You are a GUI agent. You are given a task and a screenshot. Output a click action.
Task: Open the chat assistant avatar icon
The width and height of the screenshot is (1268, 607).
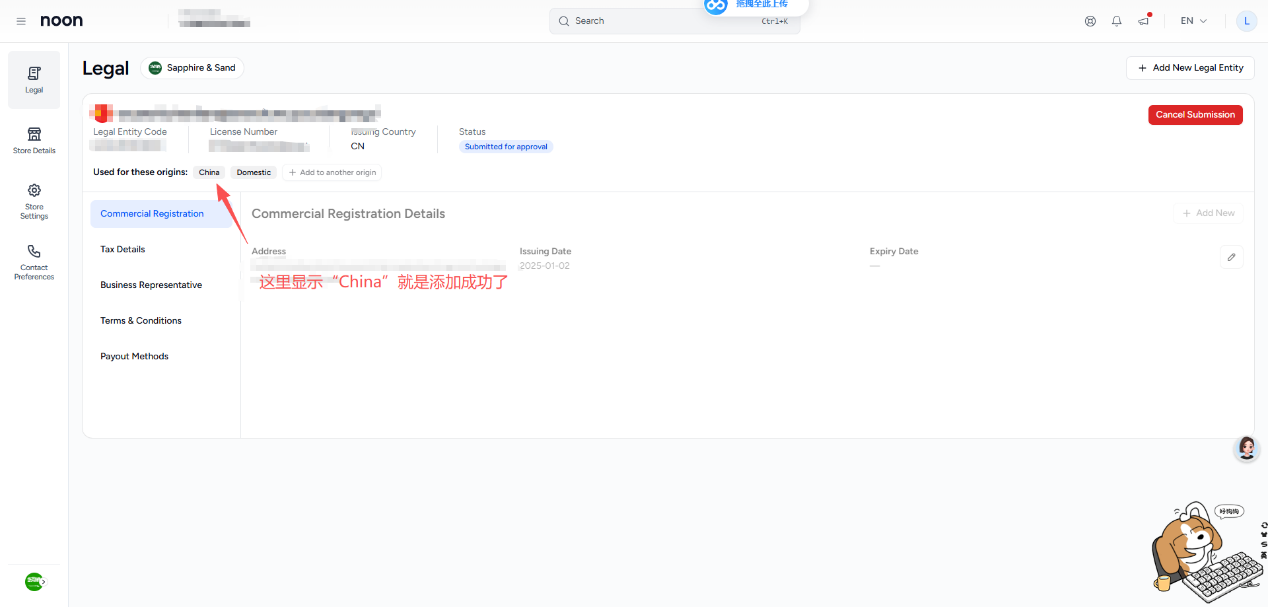pyautogui.click(x=1247, y=448)
